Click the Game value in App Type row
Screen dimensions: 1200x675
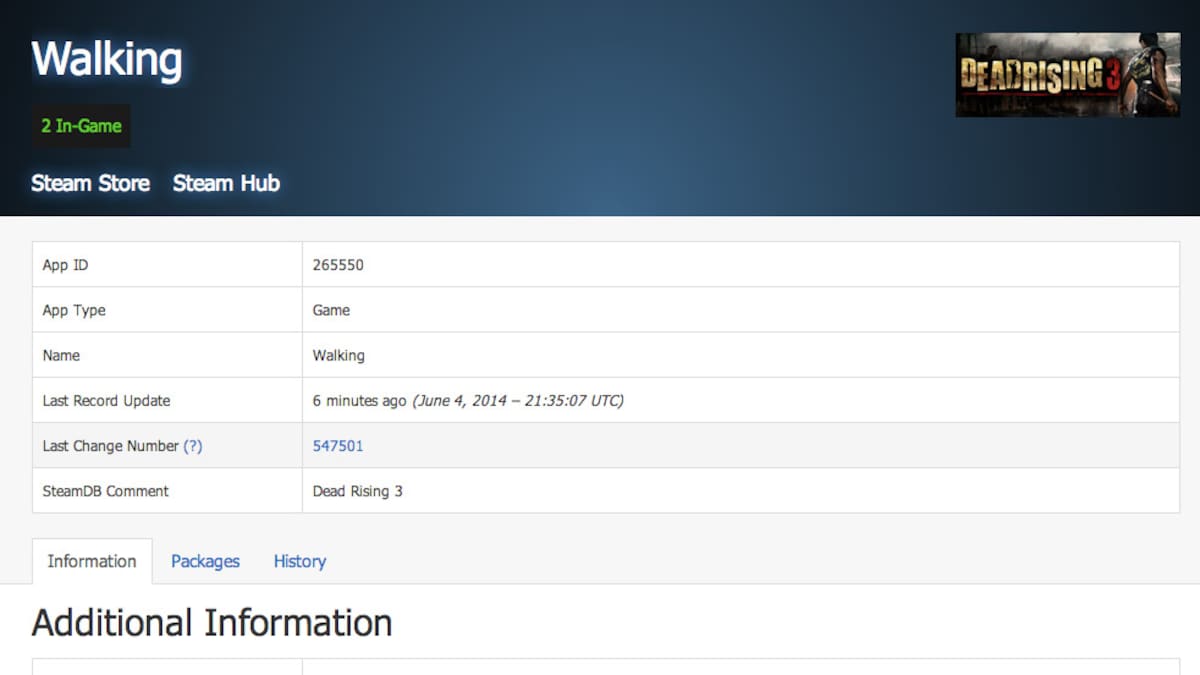331,310
